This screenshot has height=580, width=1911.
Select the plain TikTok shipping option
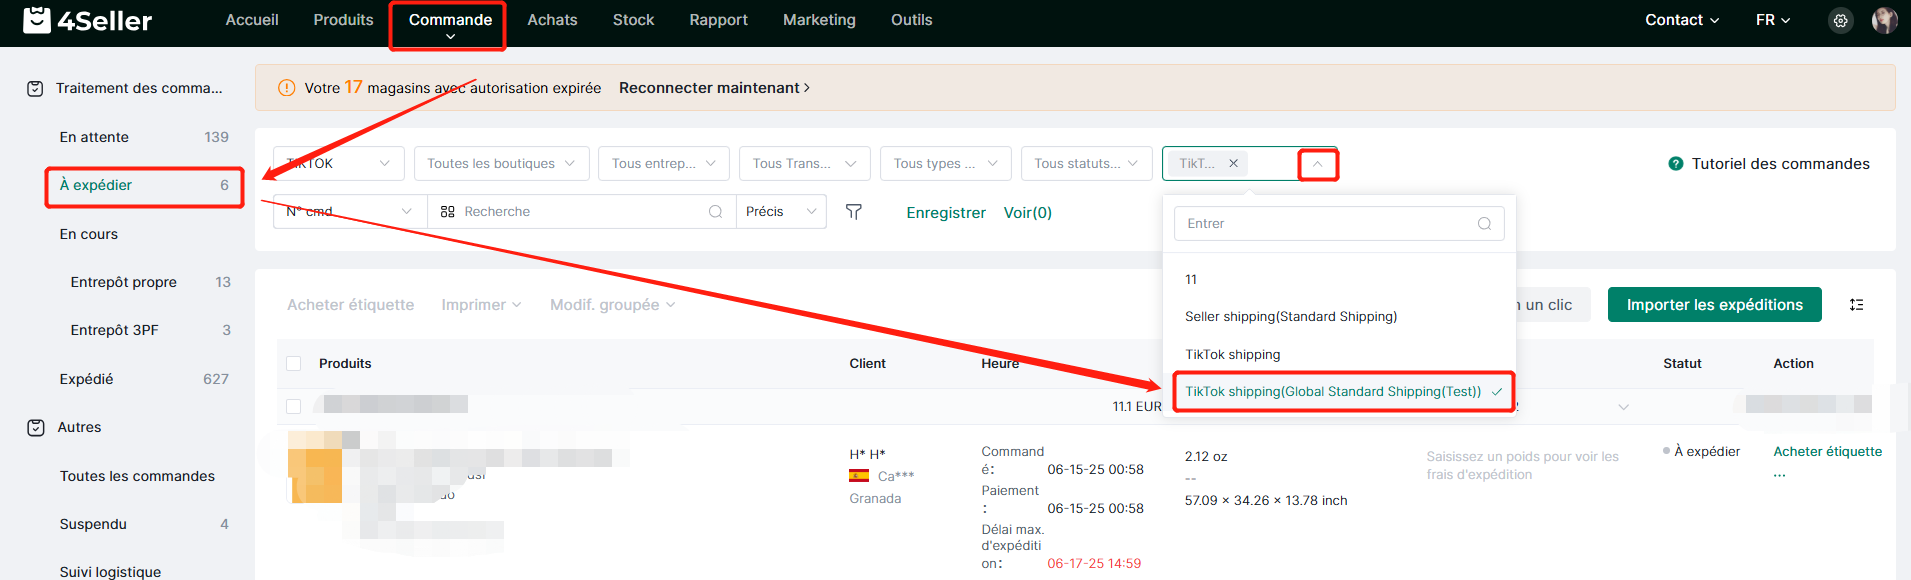click(1339, 355)
